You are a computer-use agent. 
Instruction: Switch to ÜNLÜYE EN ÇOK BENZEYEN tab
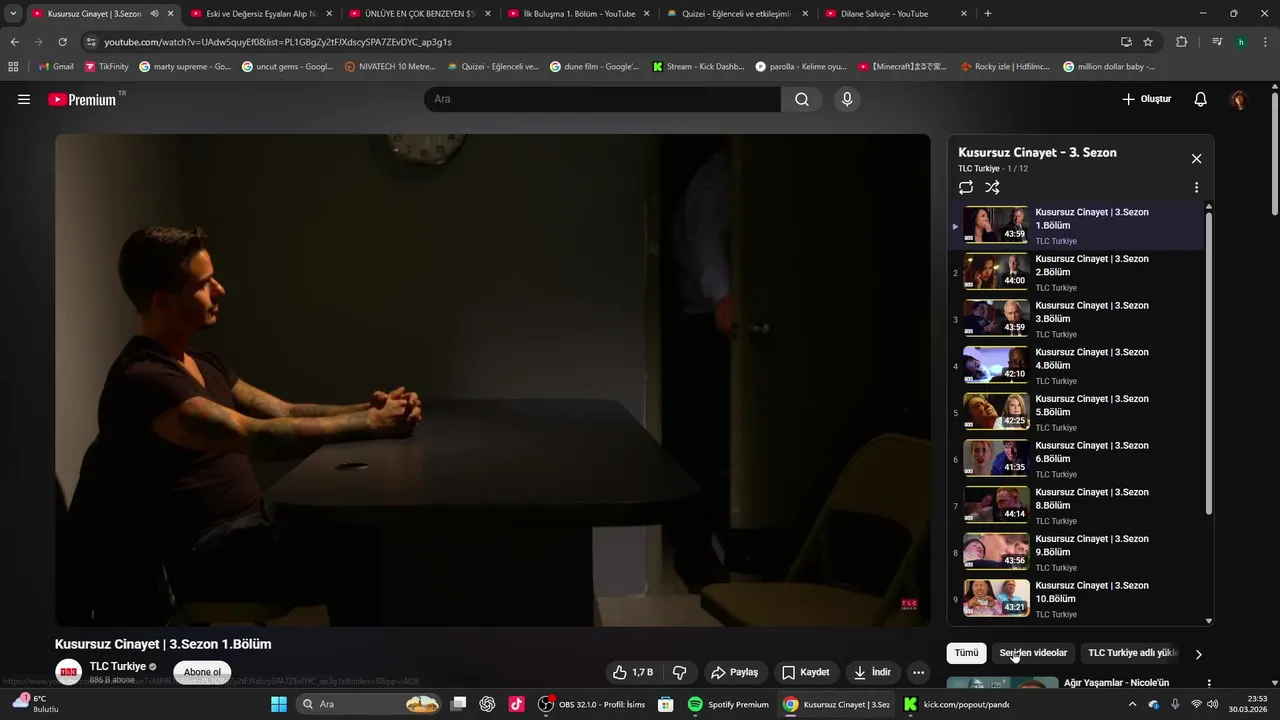pos(418,14)
